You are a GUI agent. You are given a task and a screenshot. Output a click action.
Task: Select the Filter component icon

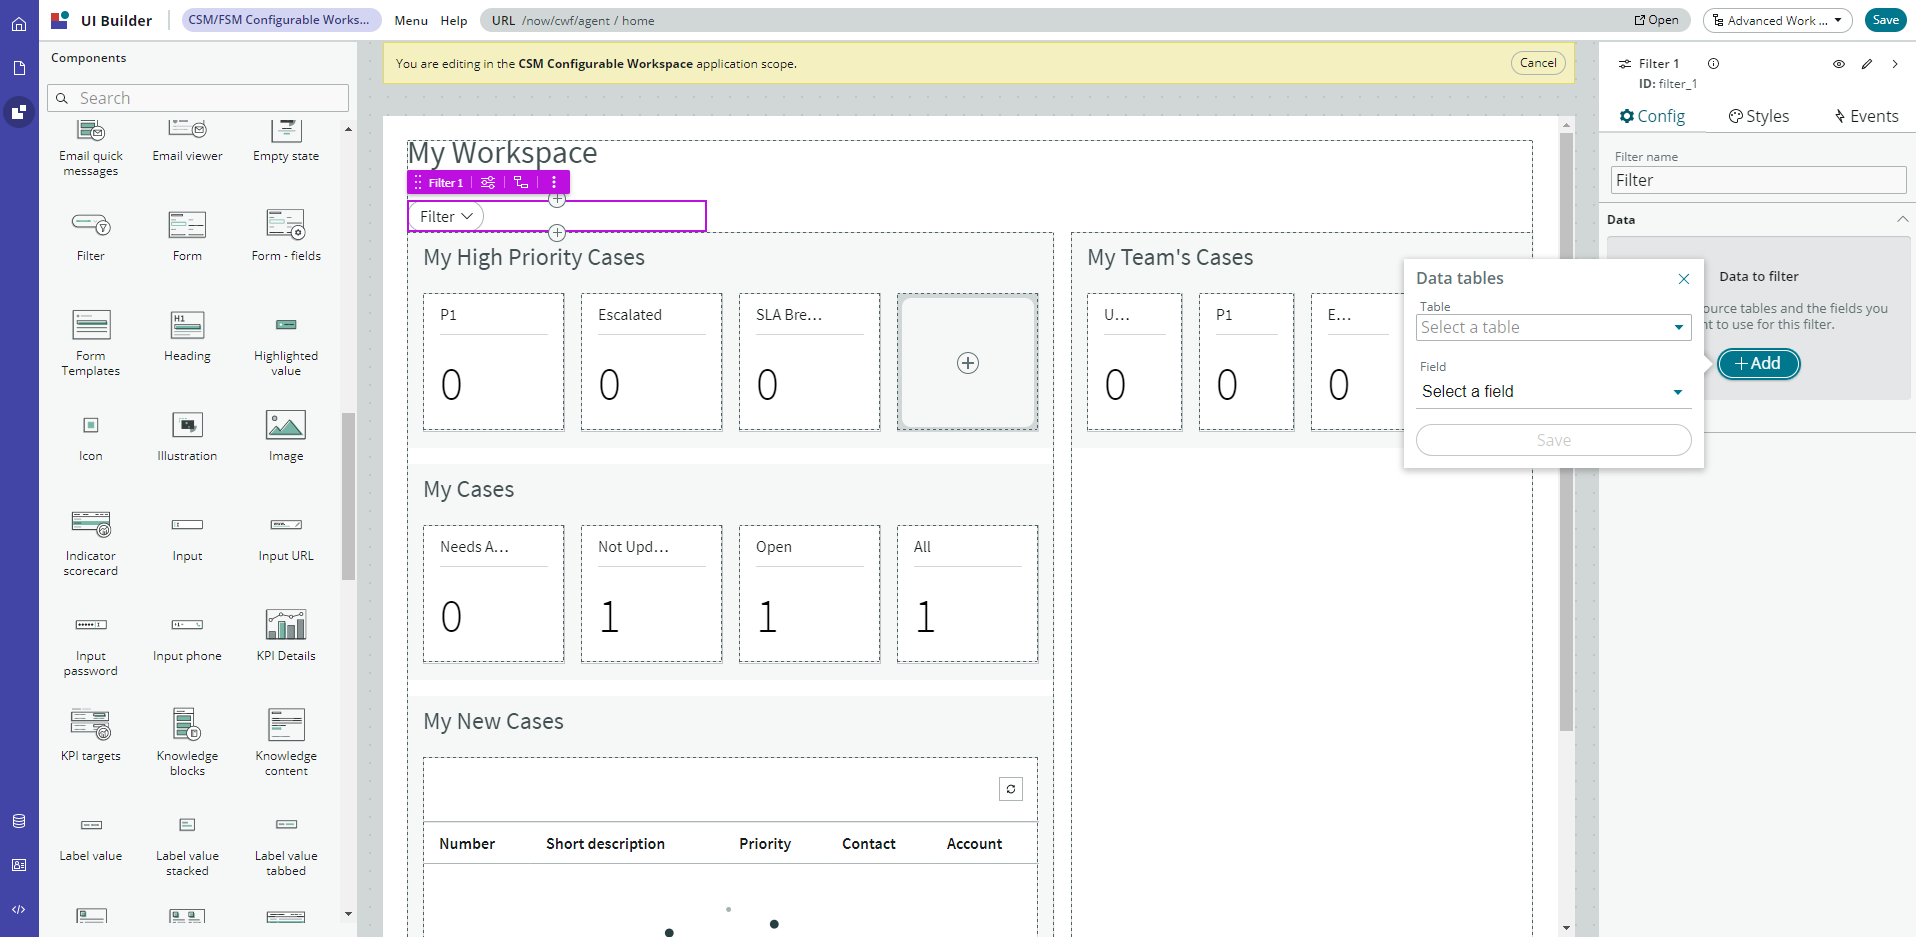click(x=90, y=225)
